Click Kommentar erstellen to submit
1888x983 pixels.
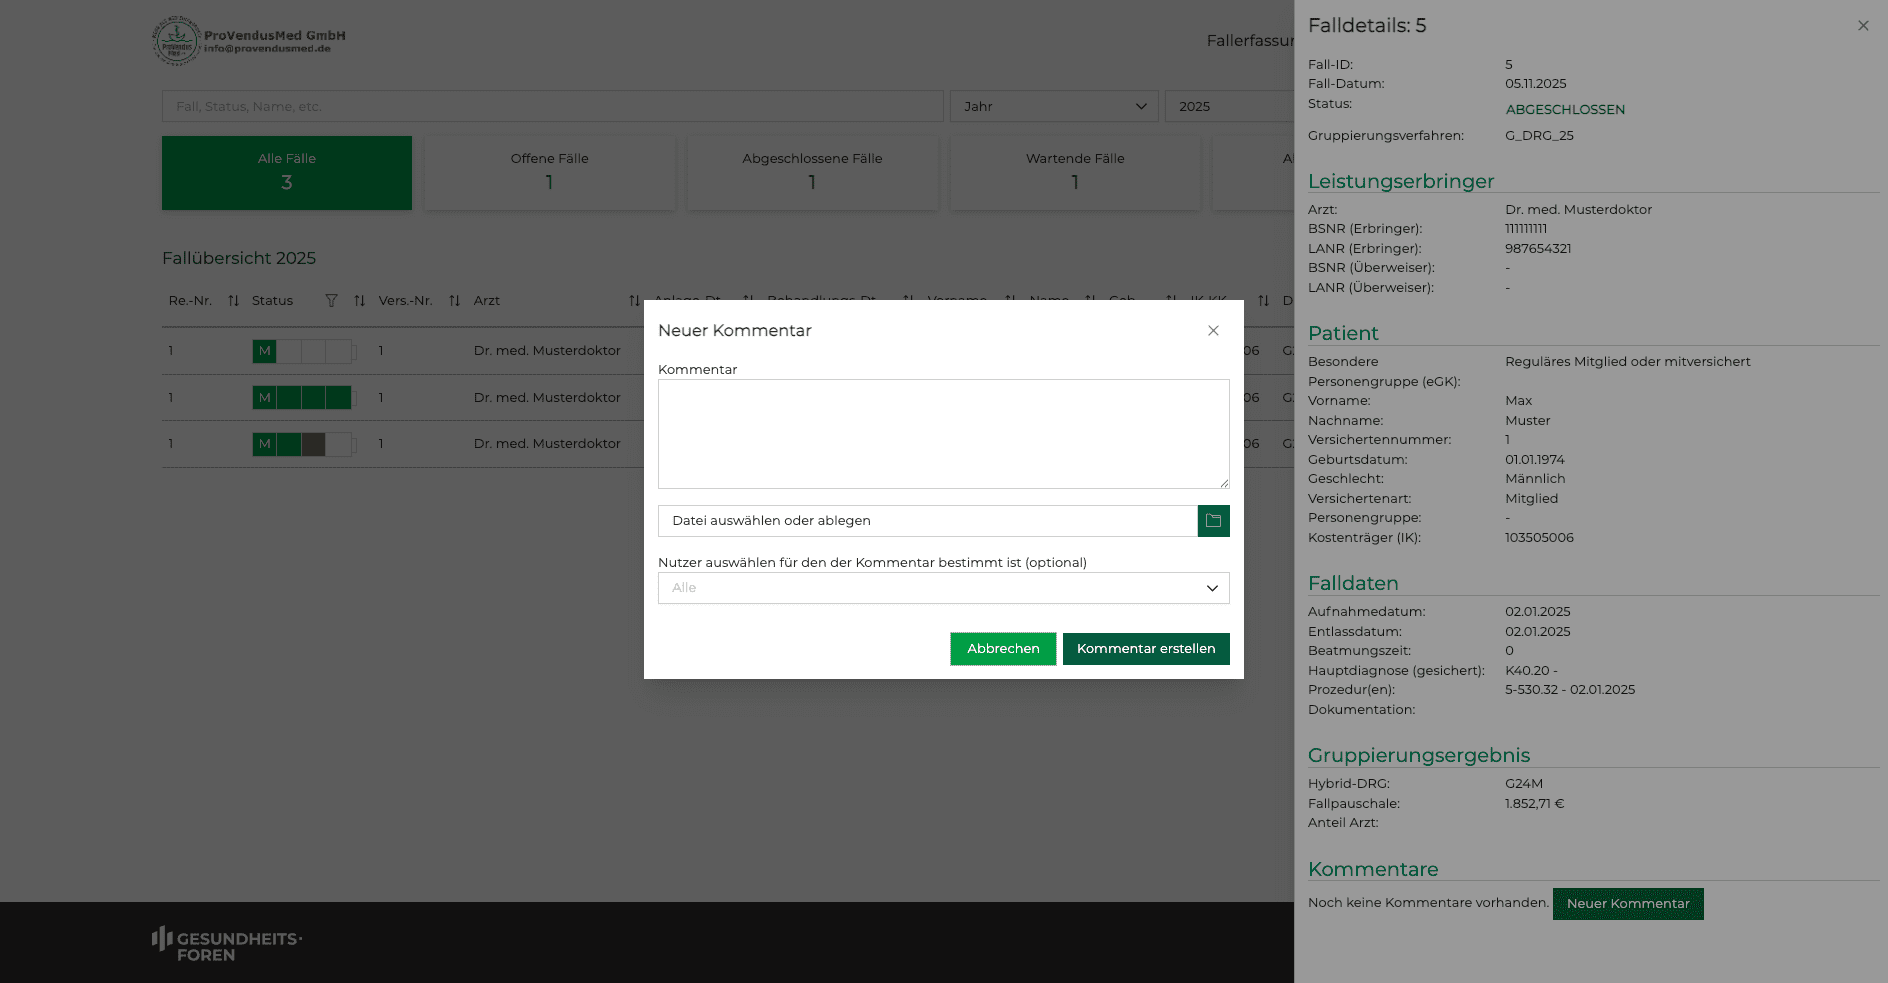coord(1145,649)
